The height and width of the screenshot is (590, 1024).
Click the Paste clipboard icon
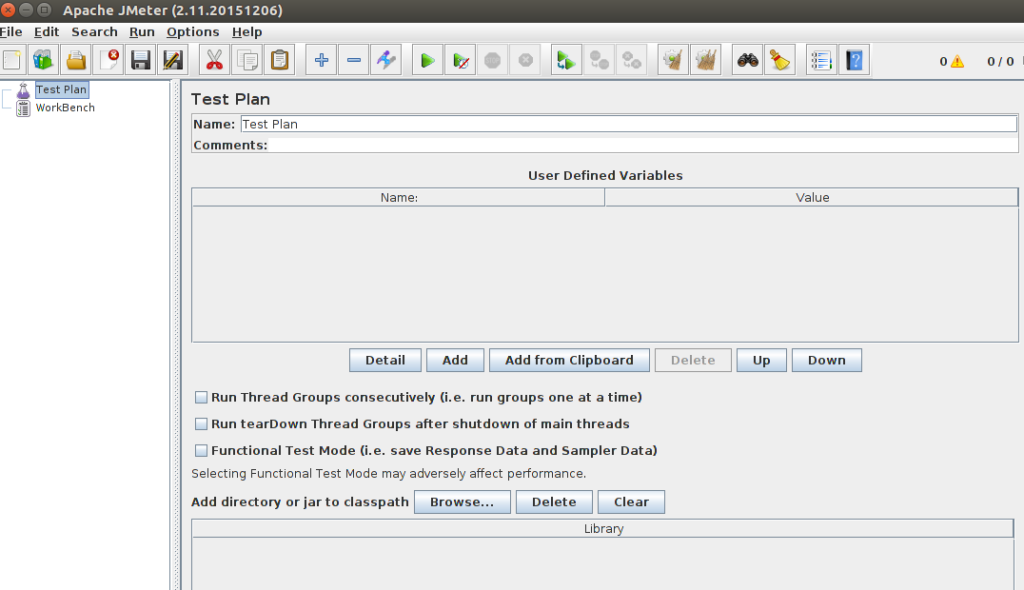click(280, 60)
